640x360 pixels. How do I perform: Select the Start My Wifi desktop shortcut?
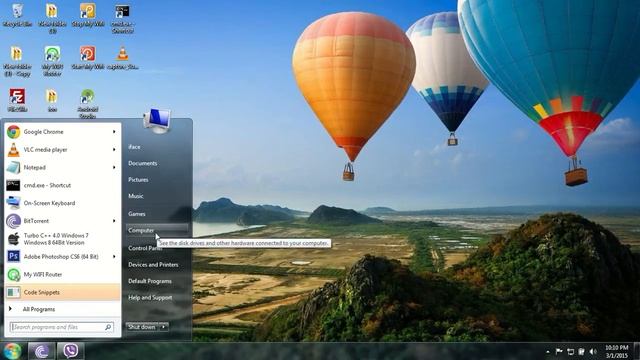[87, 58]
